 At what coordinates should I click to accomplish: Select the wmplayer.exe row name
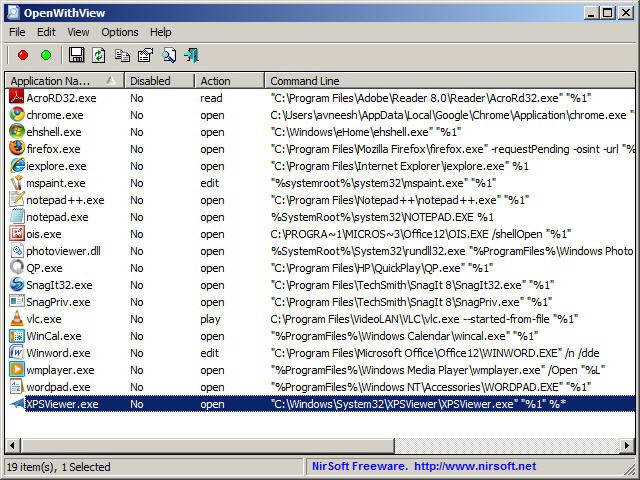click(x=60, y=370)
